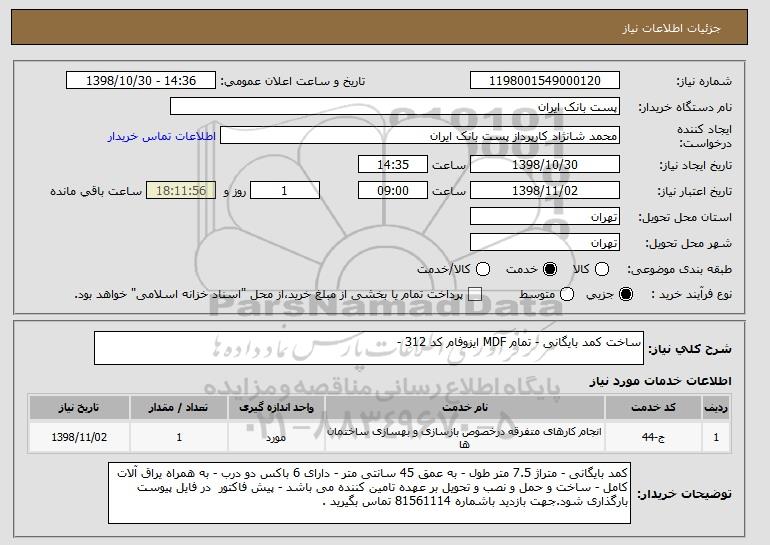Click buyer organization field پست بانک ایران
This screenshot has width=770, height=545.
pyautogui.click(x=395, y=107)
